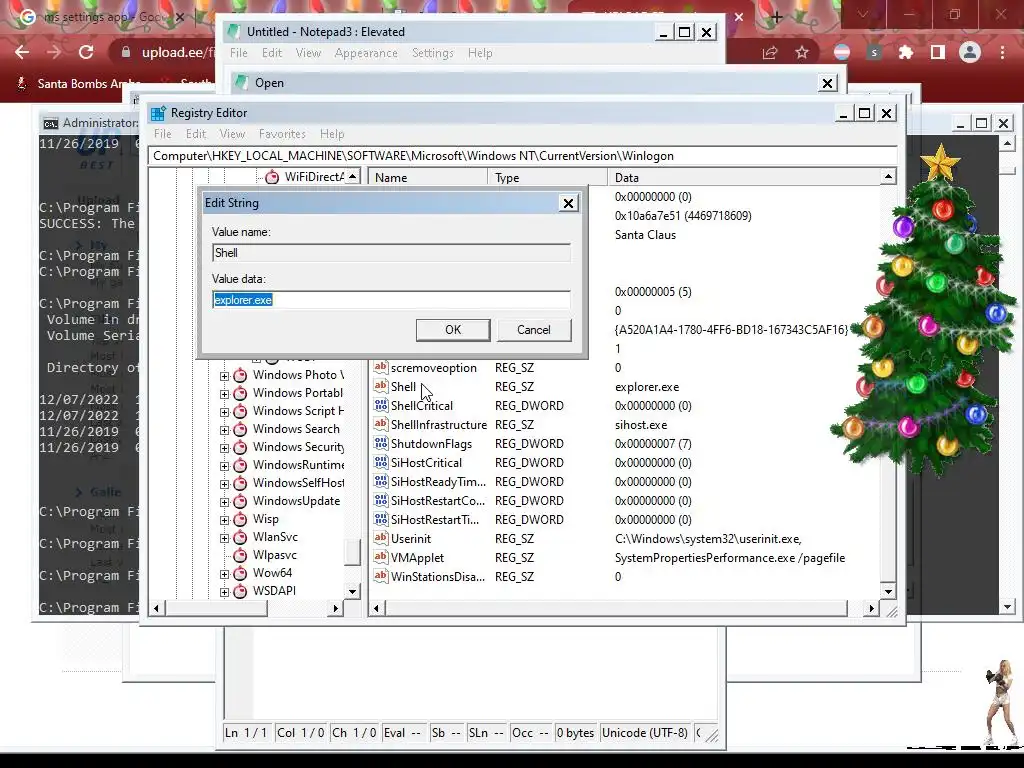Viewport: 1024px width, 768px height.
Task: Open Chrome three-dot menu
Action: pos(1002,52)
